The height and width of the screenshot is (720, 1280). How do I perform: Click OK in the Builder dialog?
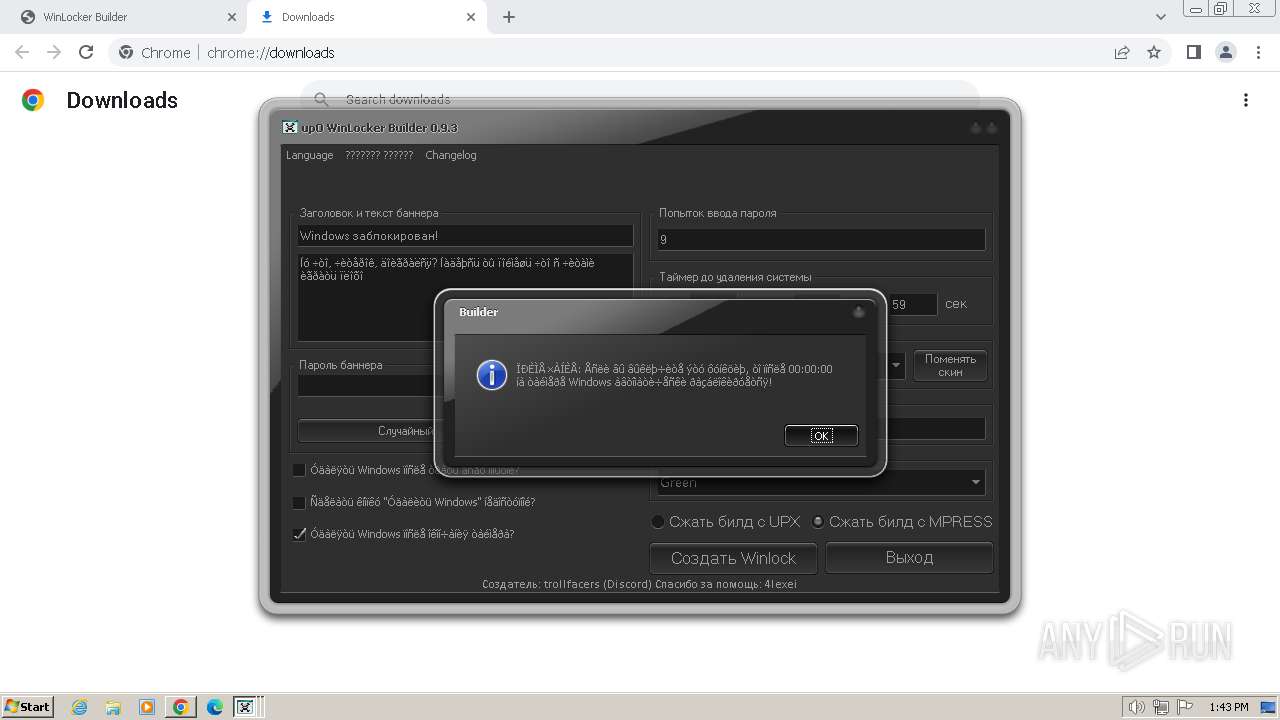coord(821,435)
